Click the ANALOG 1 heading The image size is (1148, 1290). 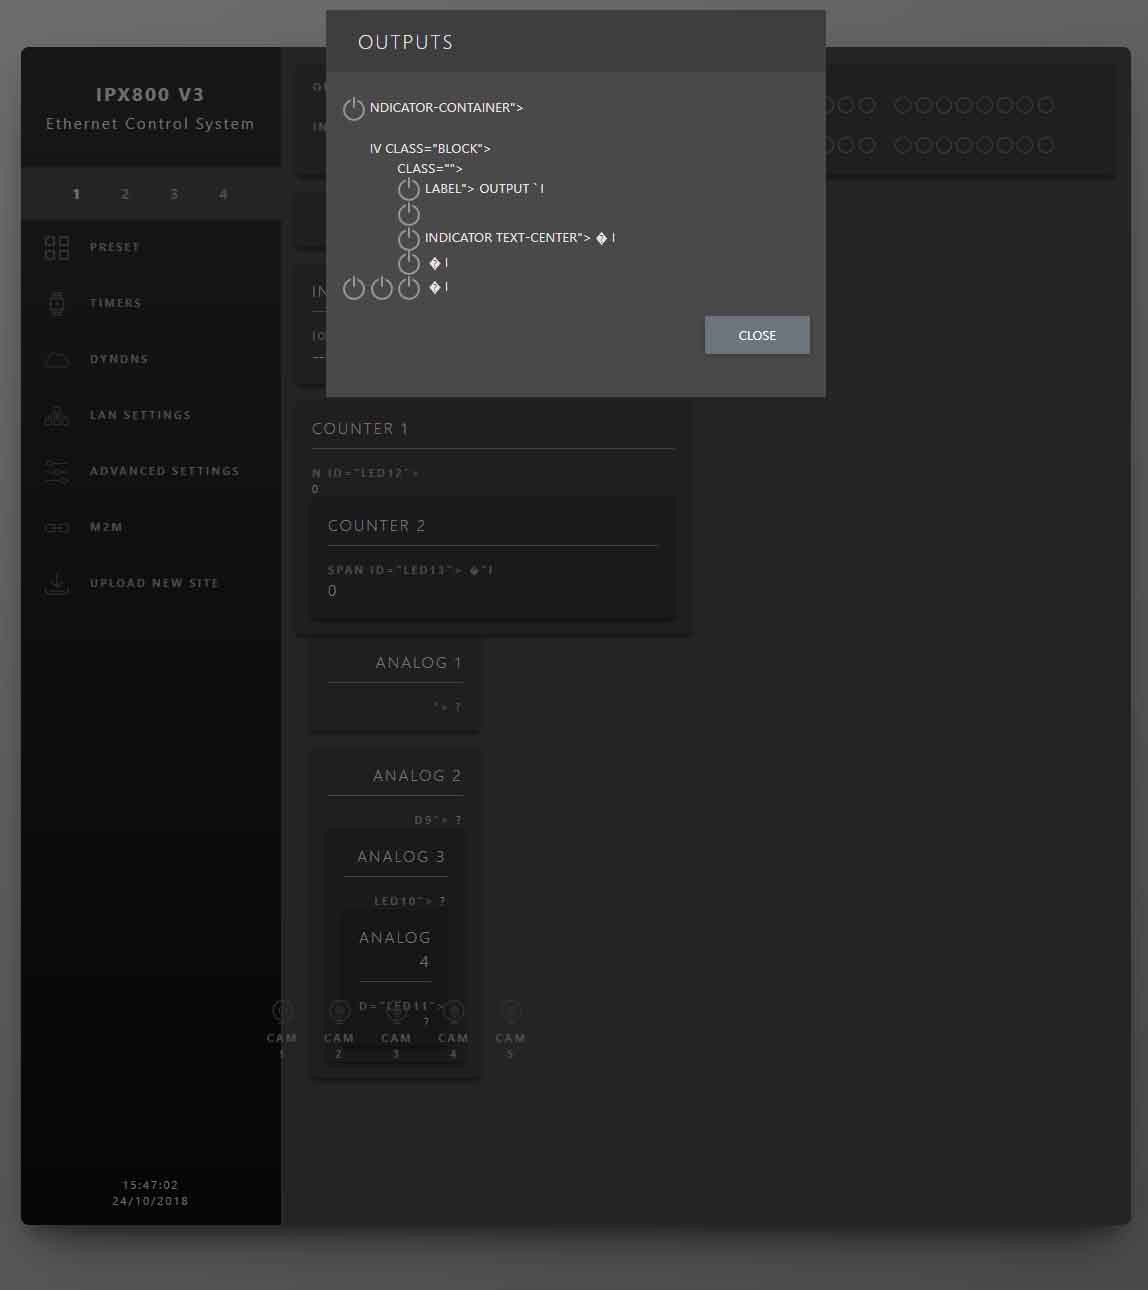(x=419, y=663)
